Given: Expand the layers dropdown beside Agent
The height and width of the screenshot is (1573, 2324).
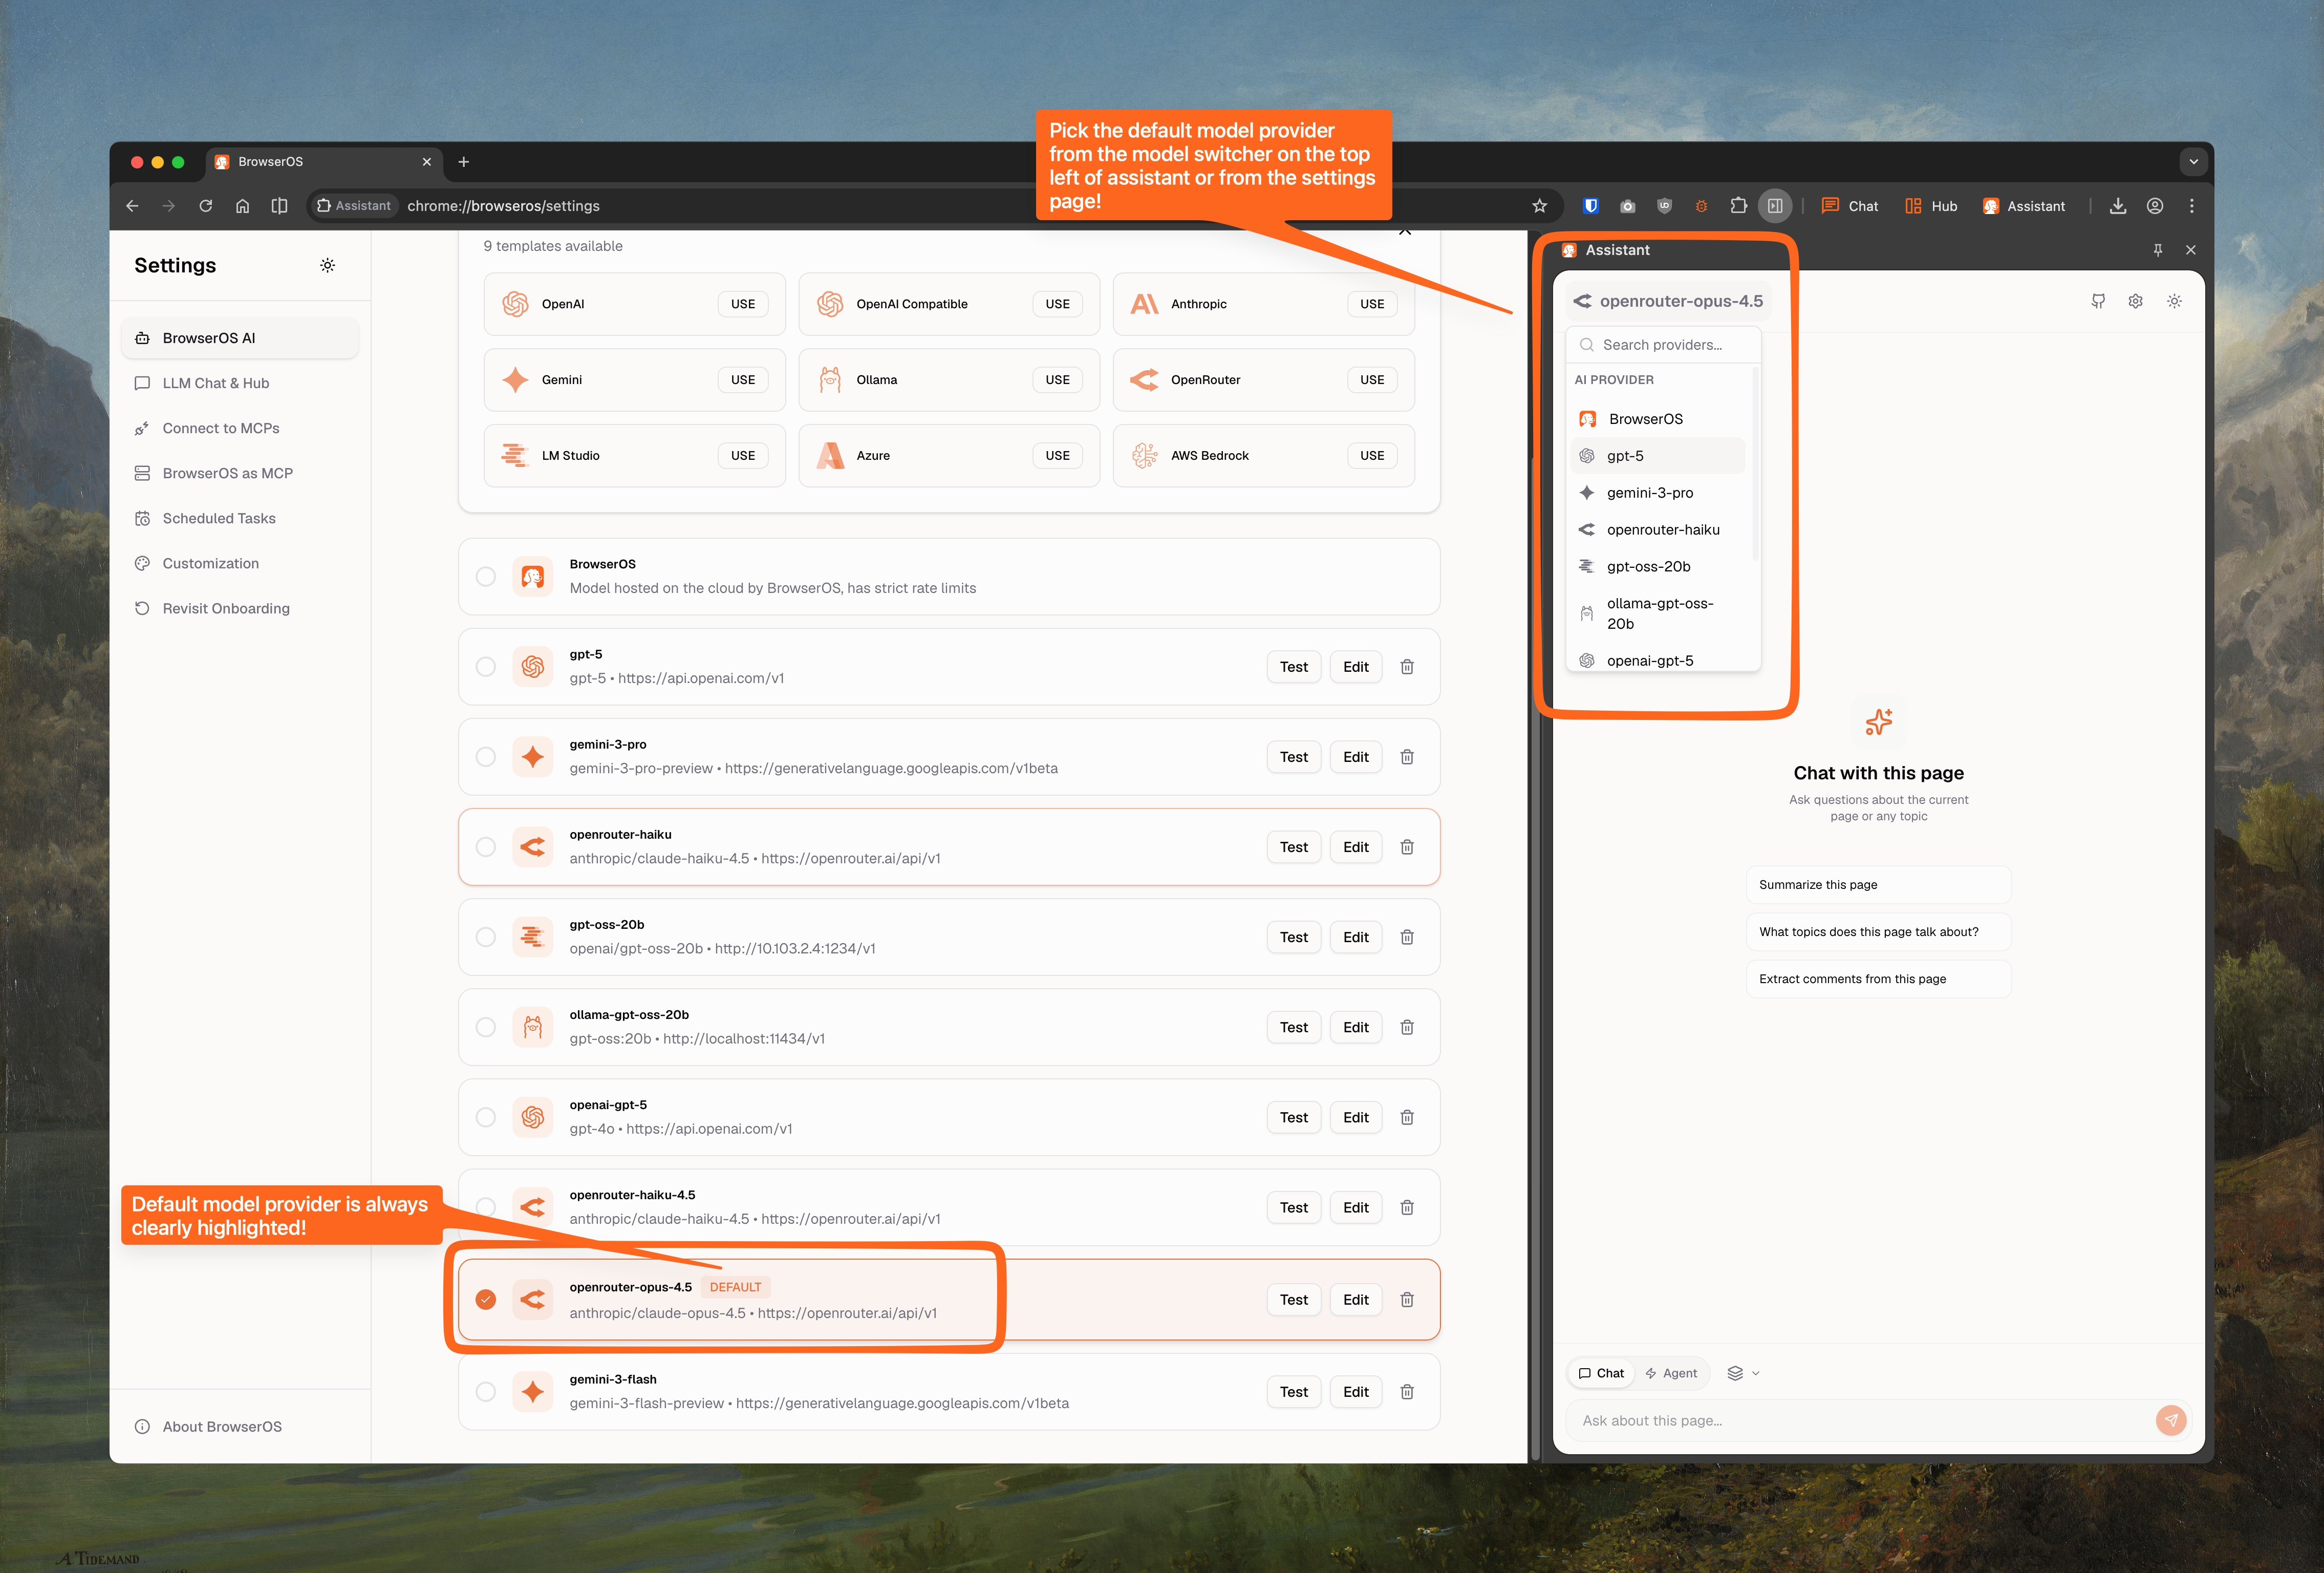Looking at the screenshot, I should point(1743,1373).
